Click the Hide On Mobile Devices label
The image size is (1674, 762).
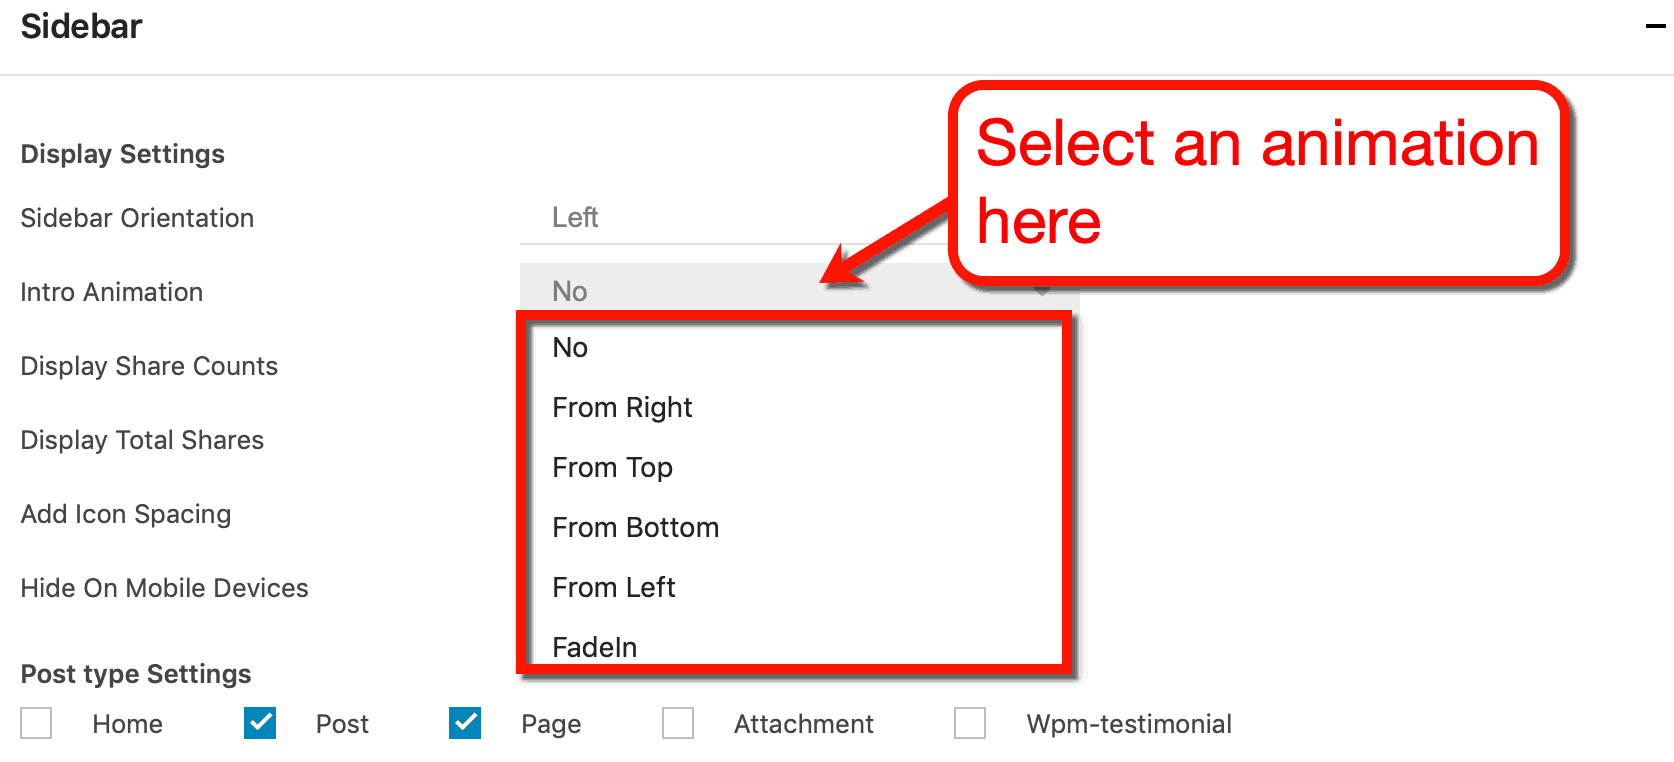point(163,588)
